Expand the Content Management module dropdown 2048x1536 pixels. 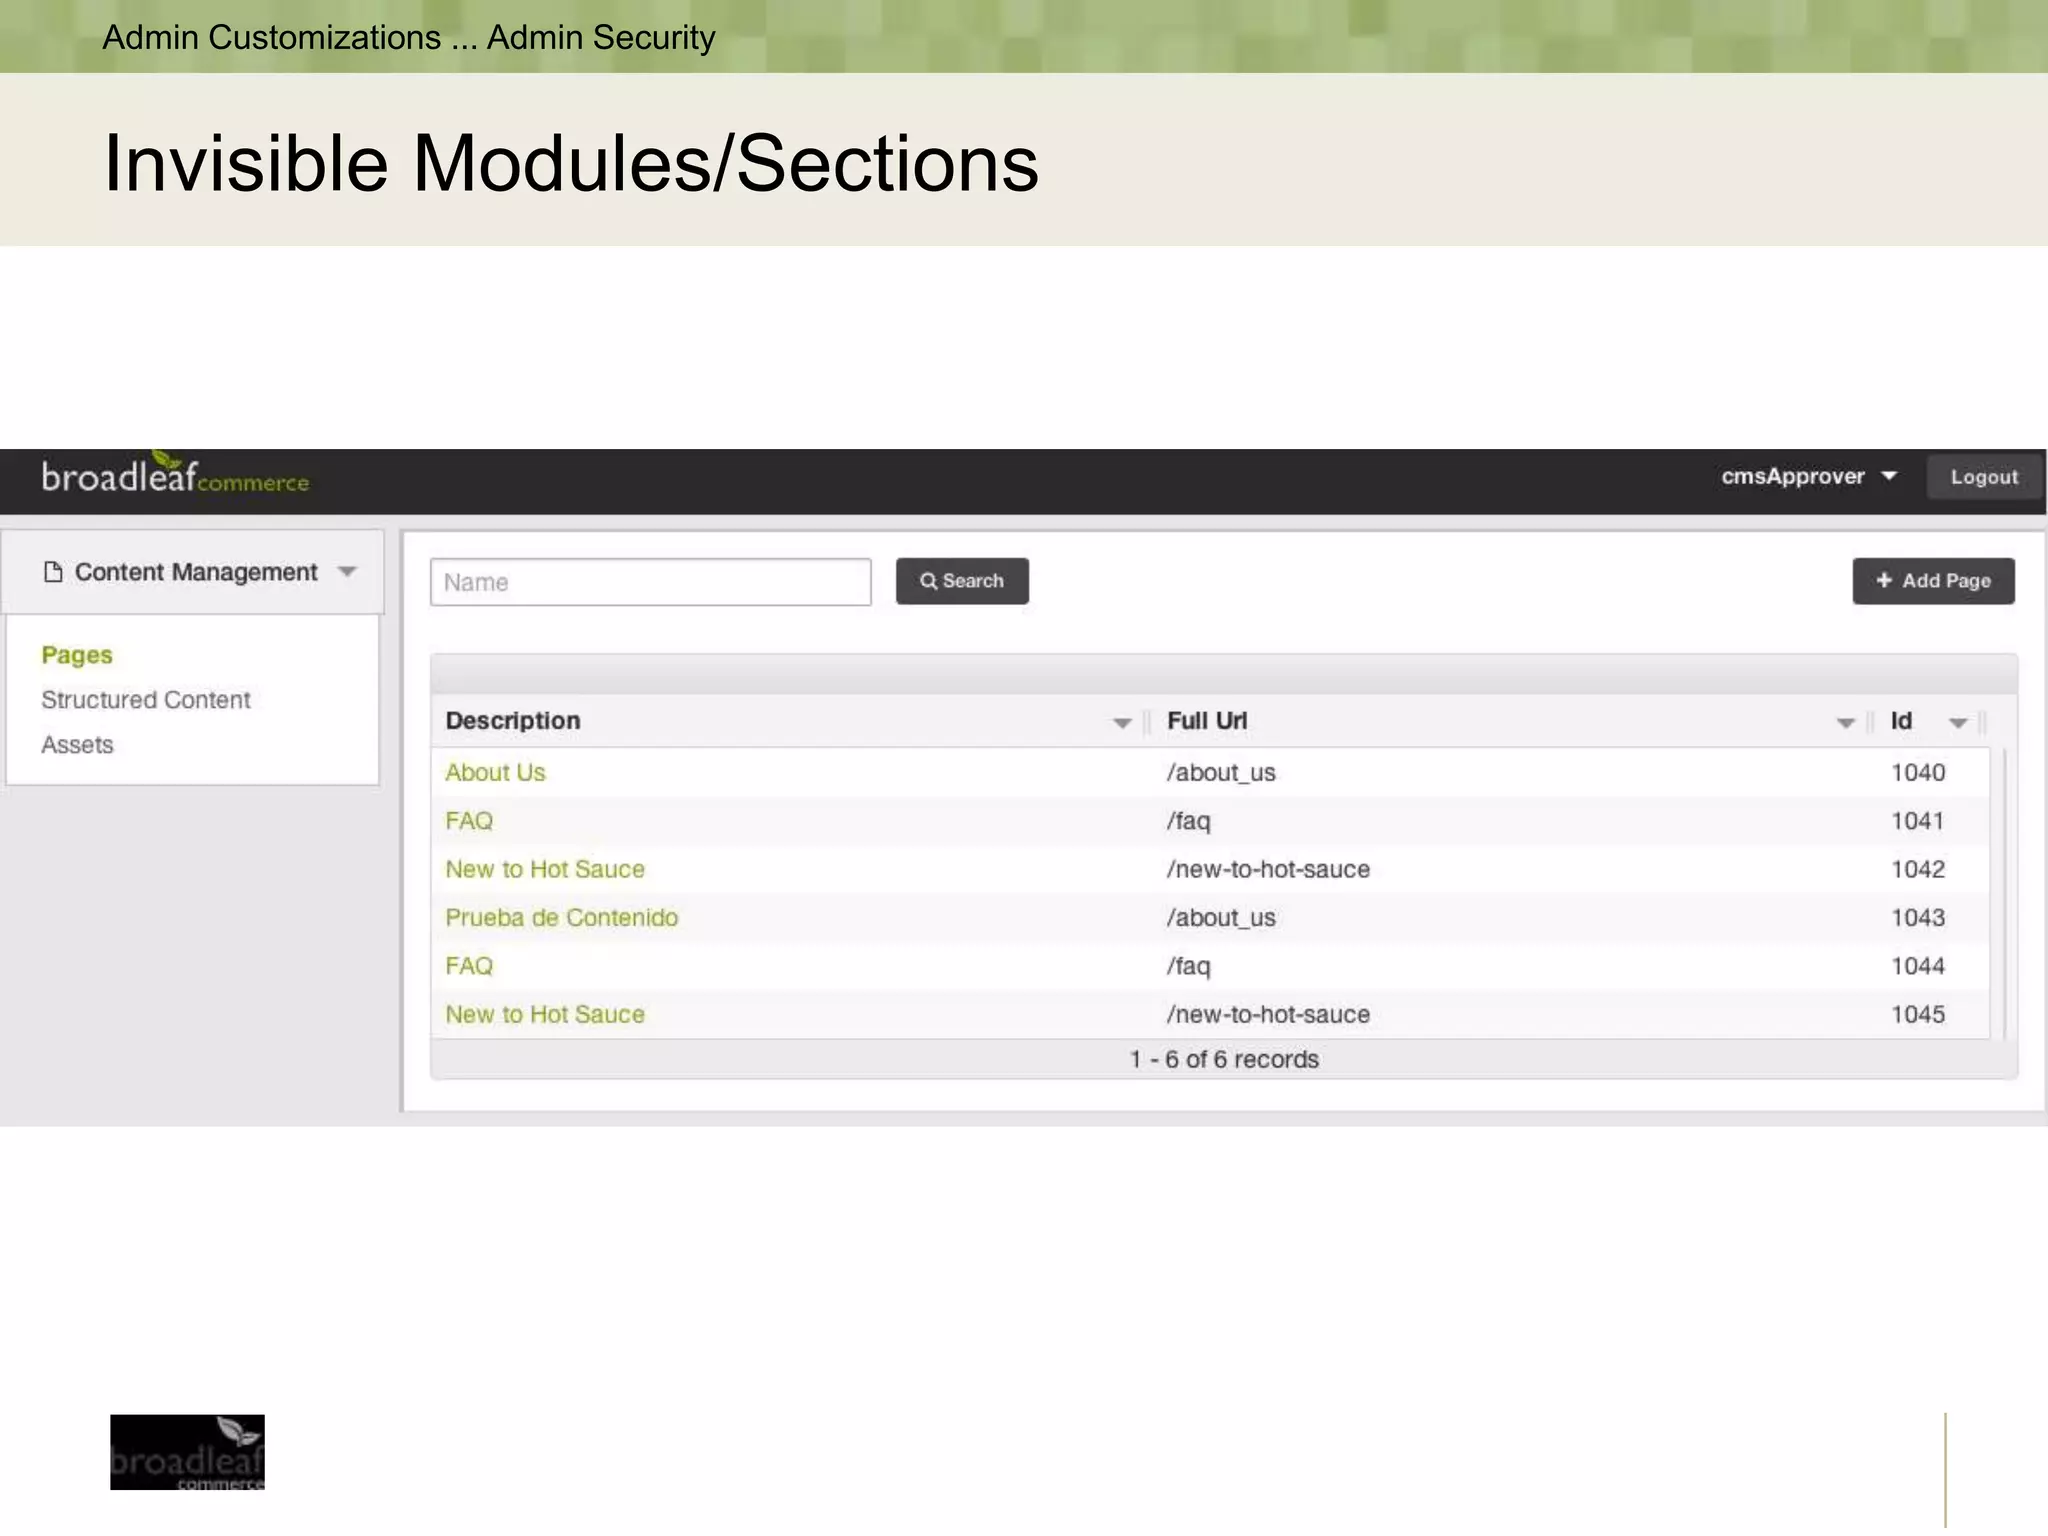click(x=347, y=572)
